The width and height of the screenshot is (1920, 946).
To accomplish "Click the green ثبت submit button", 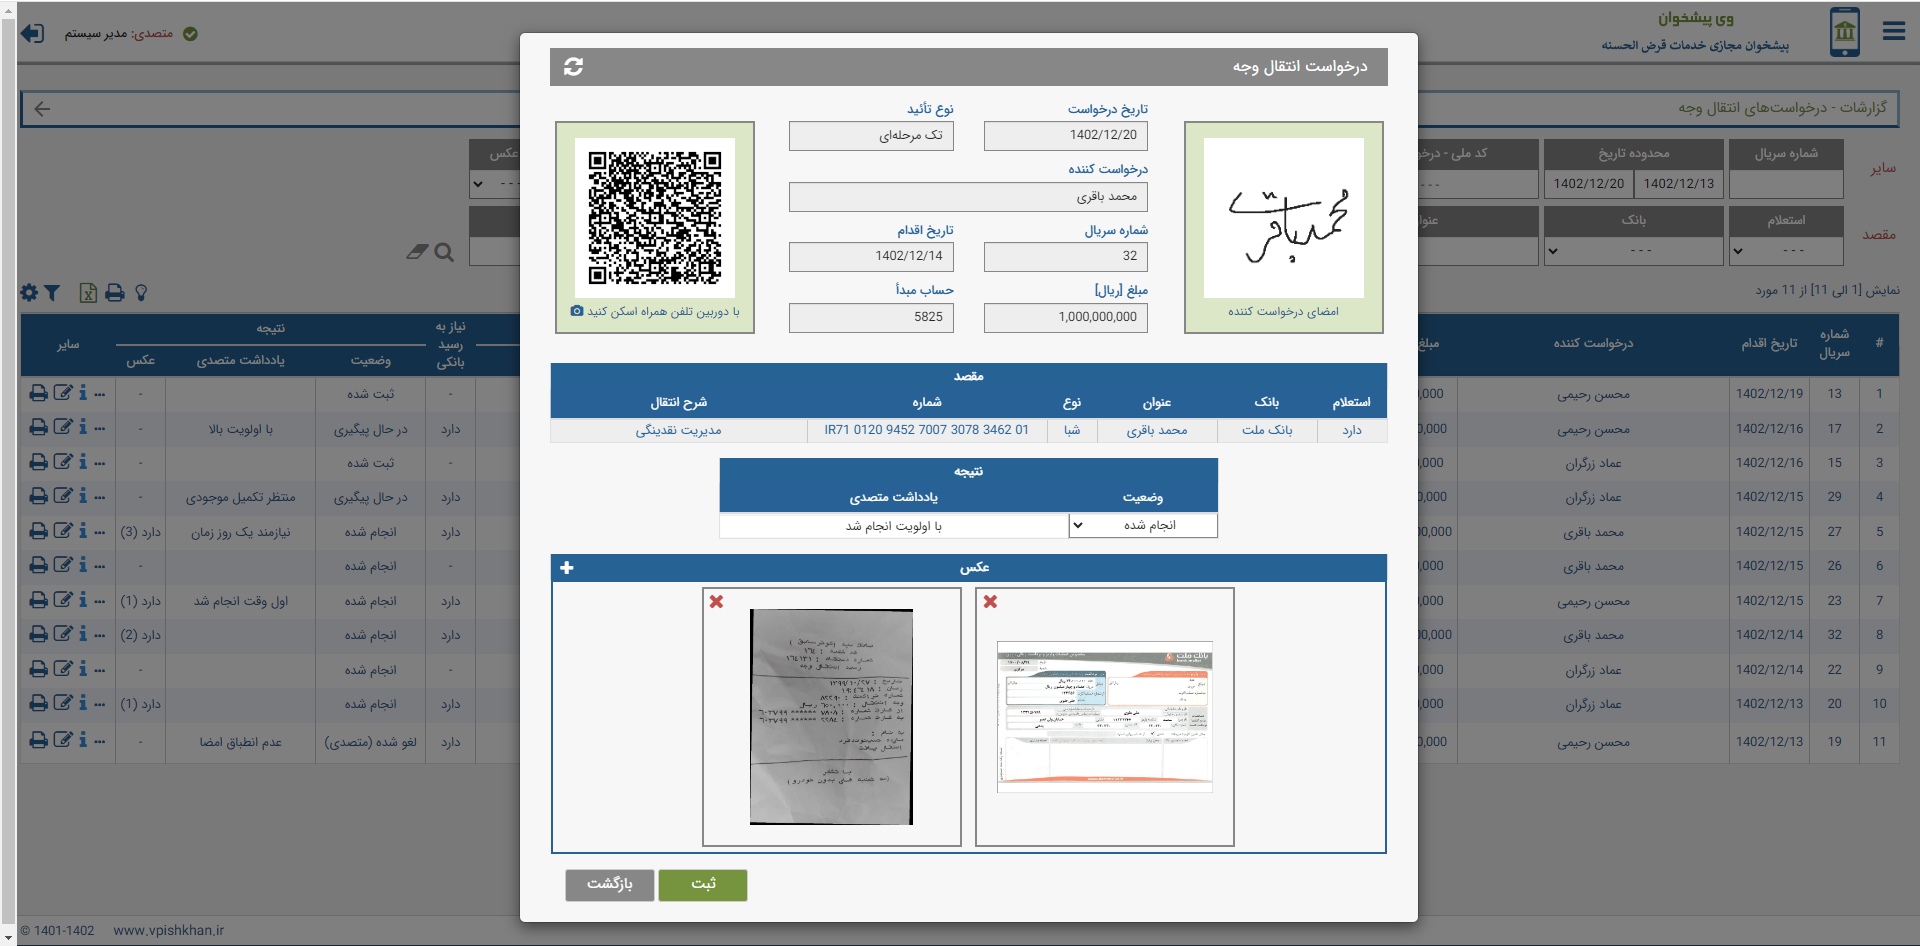I will 703,884.
